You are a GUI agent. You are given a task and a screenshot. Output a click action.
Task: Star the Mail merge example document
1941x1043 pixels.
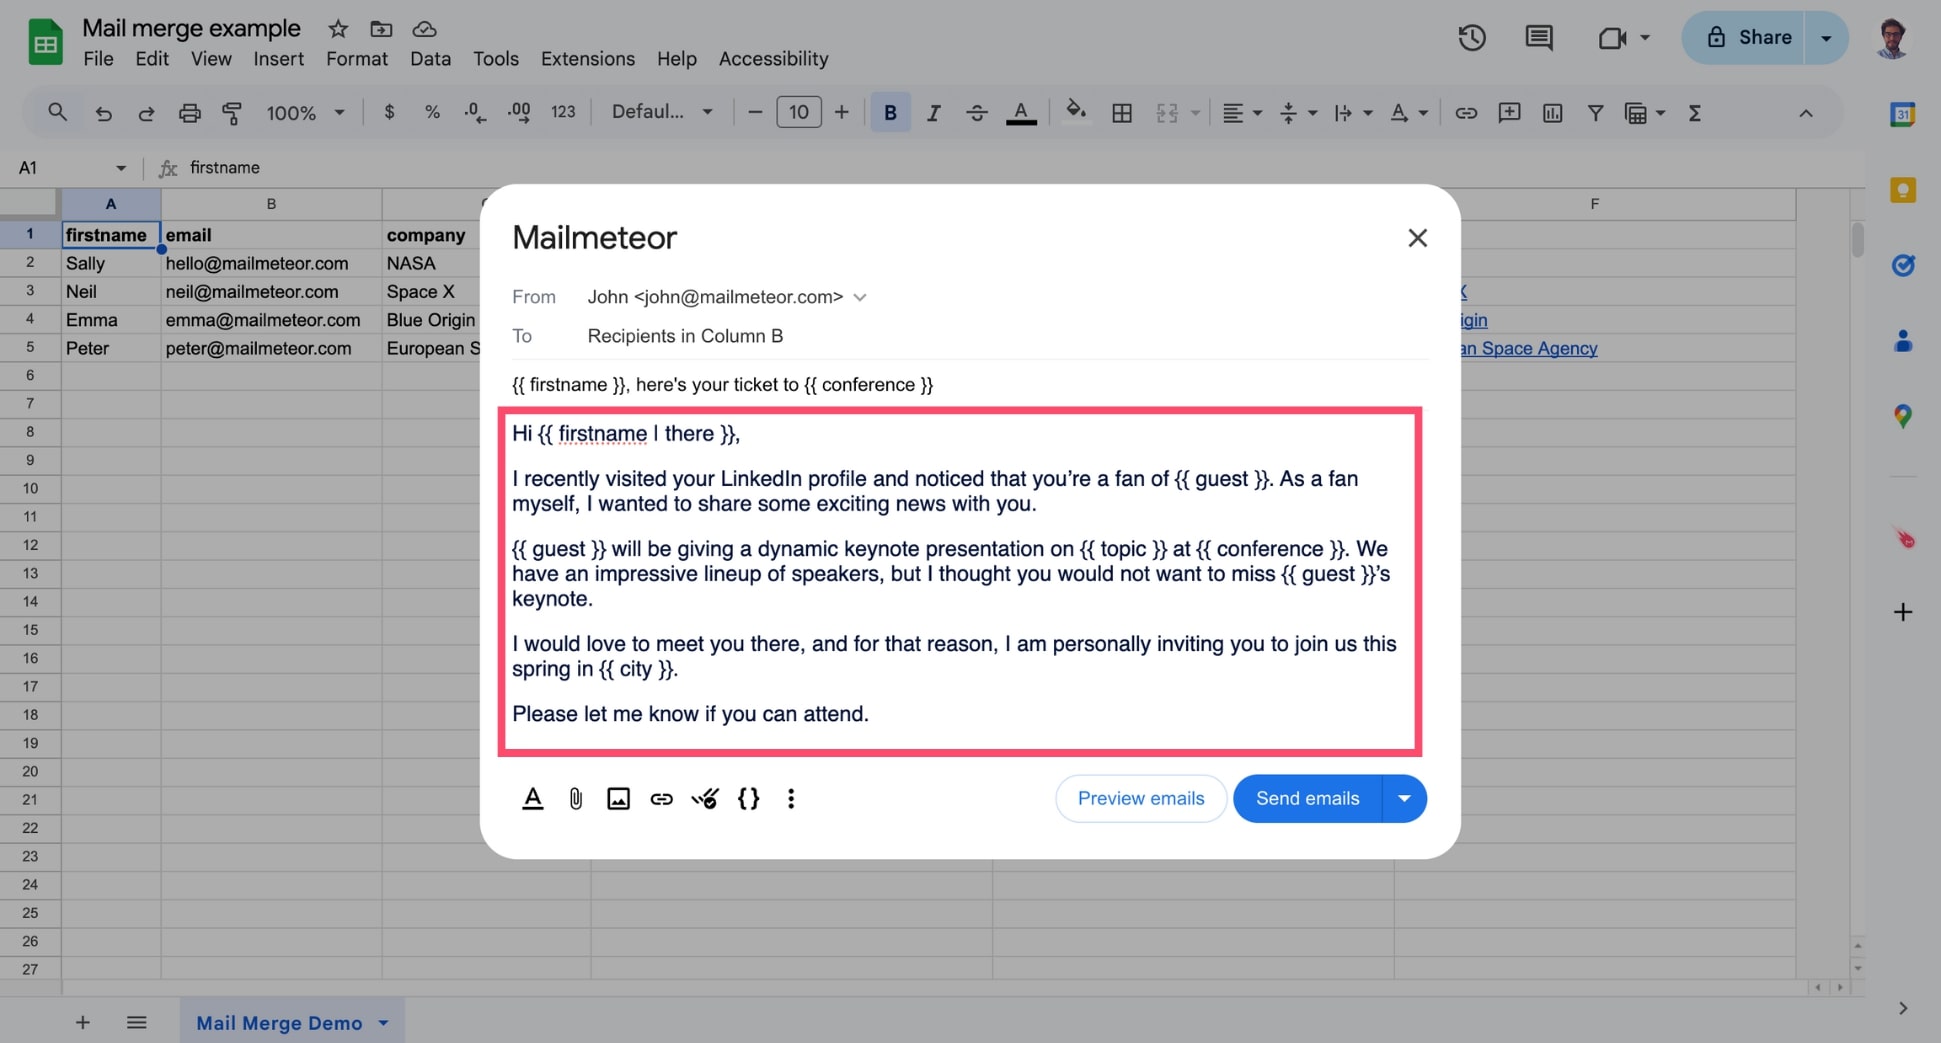coord(338,28)
